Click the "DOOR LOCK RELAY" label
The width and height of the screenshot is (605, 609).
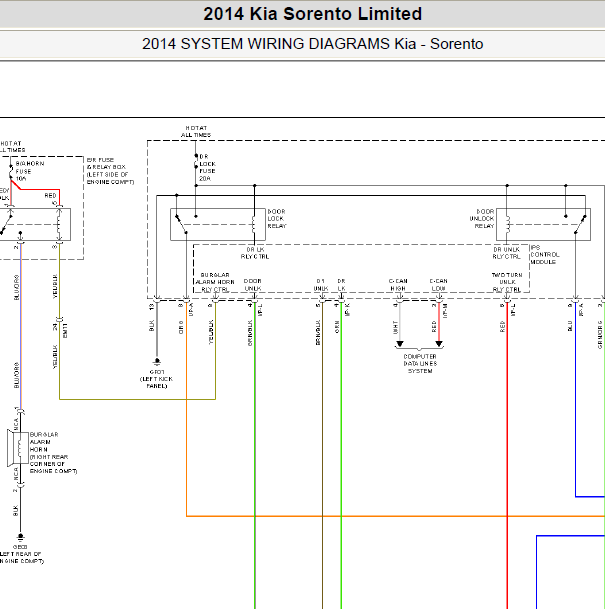point(277,219)
